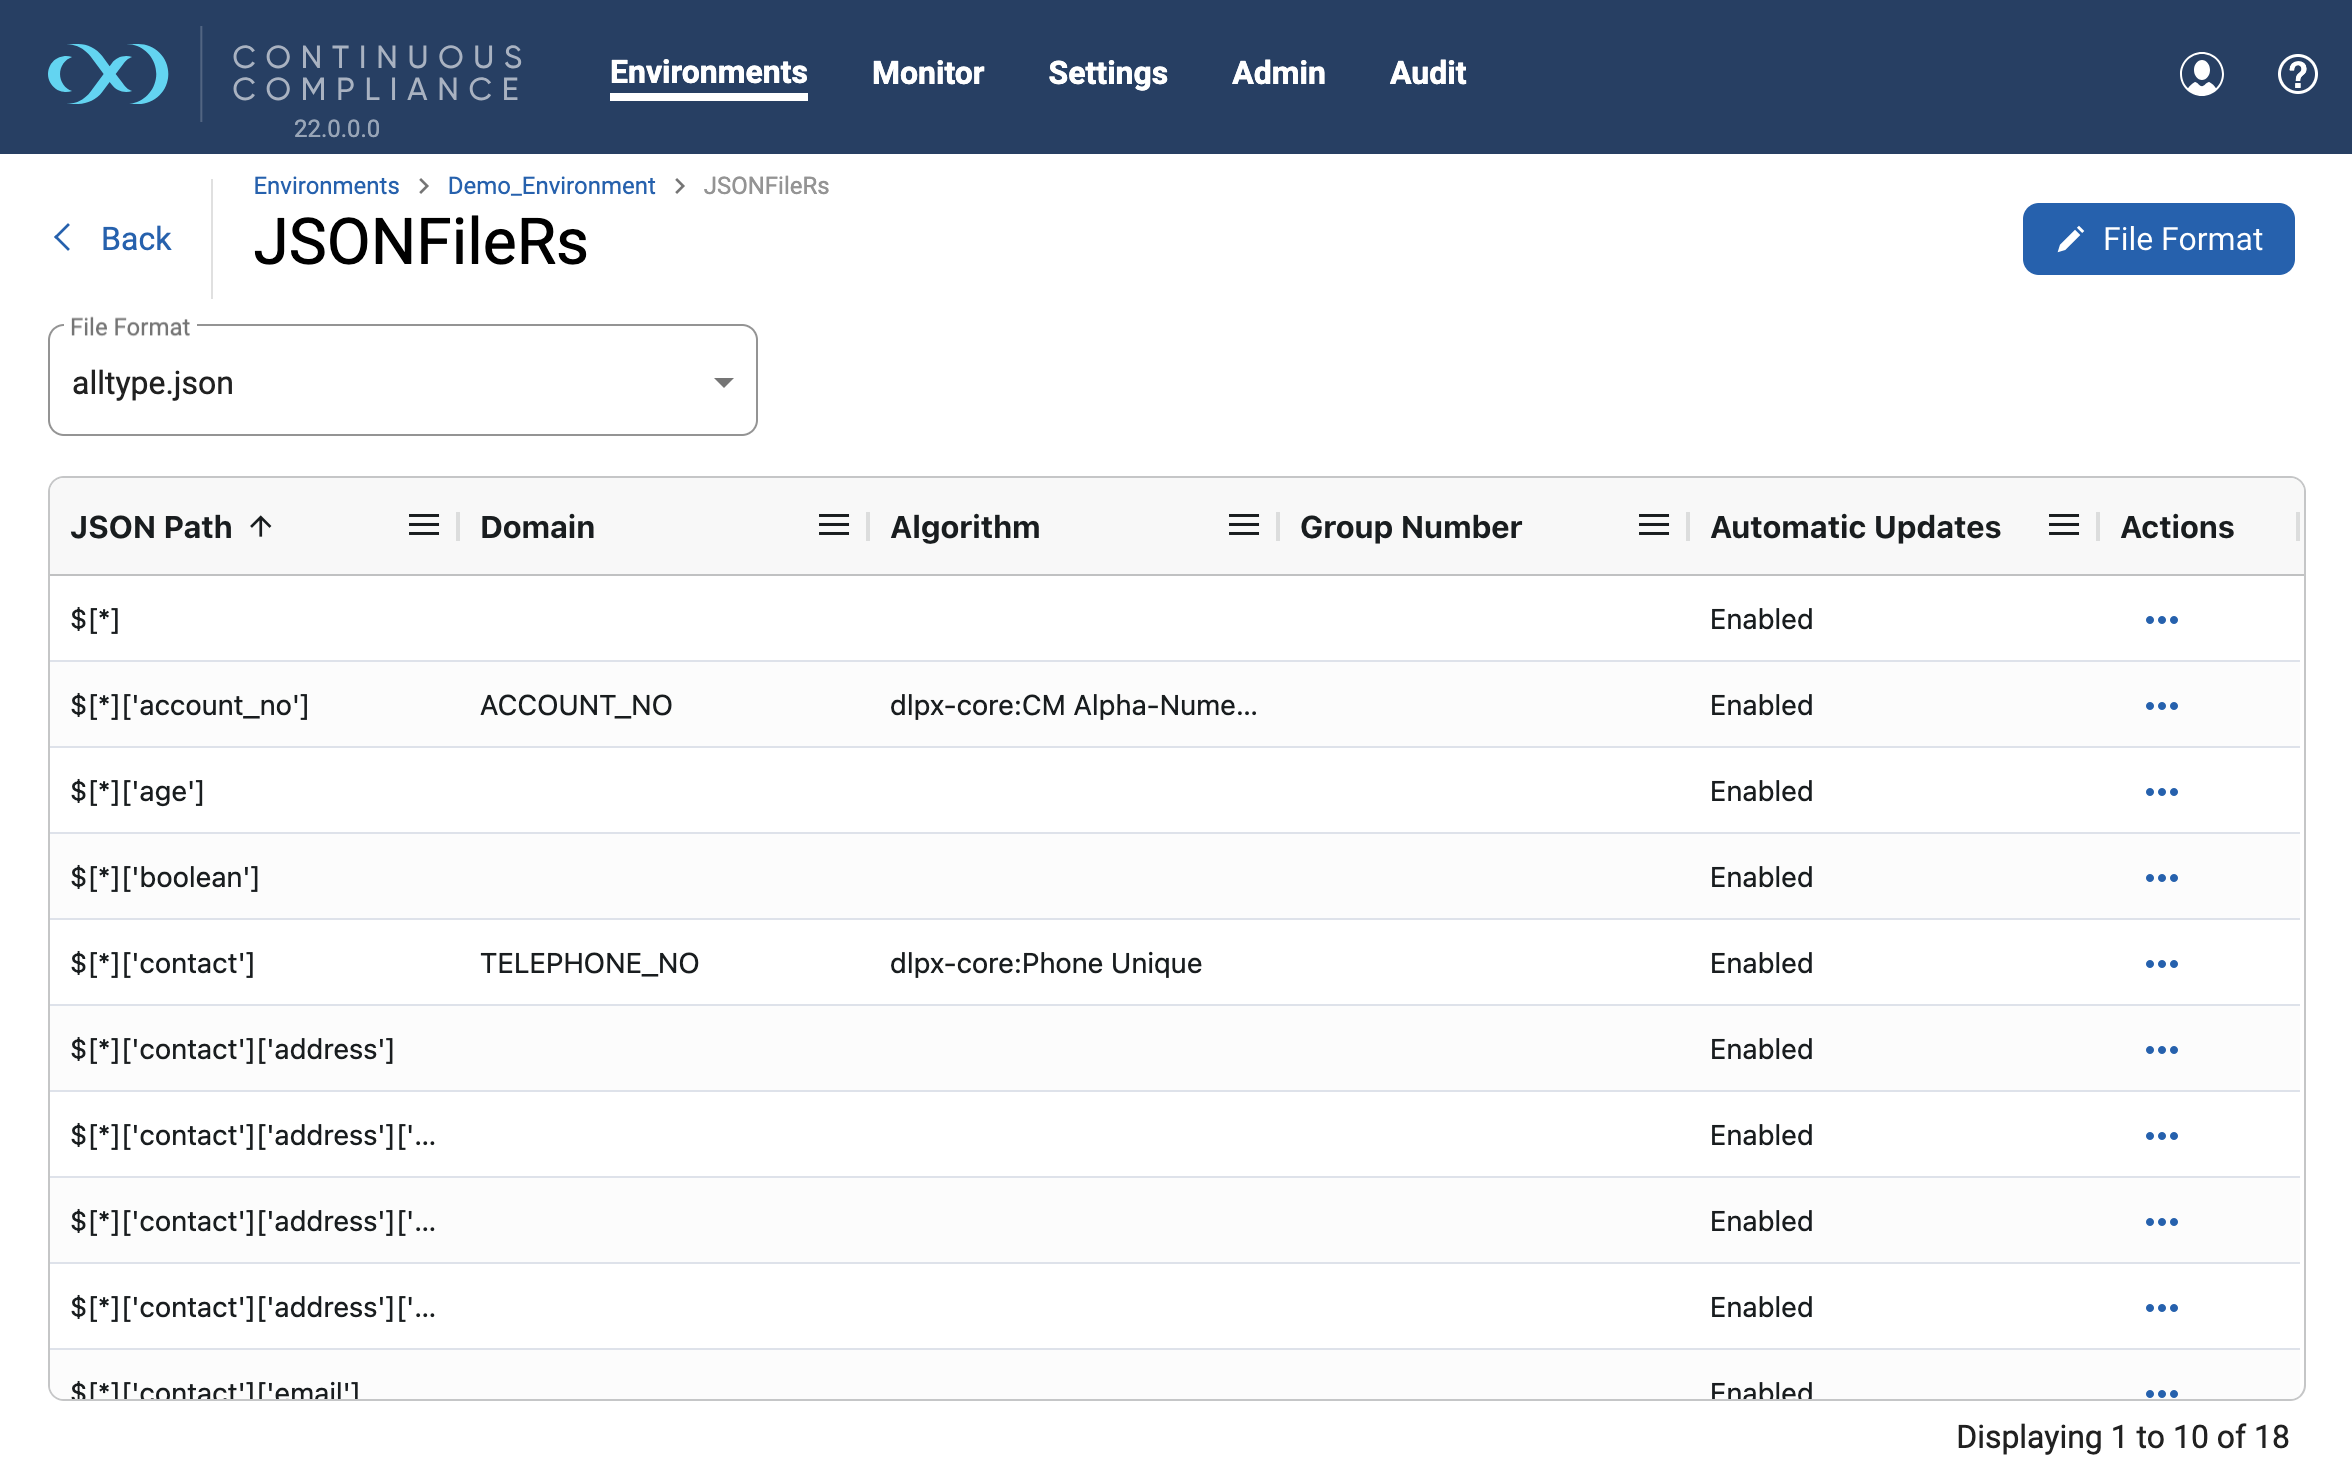Open Domain column menu icon
The width and height of the screenshot is (2352, 1482).
[x=834, y=526]
